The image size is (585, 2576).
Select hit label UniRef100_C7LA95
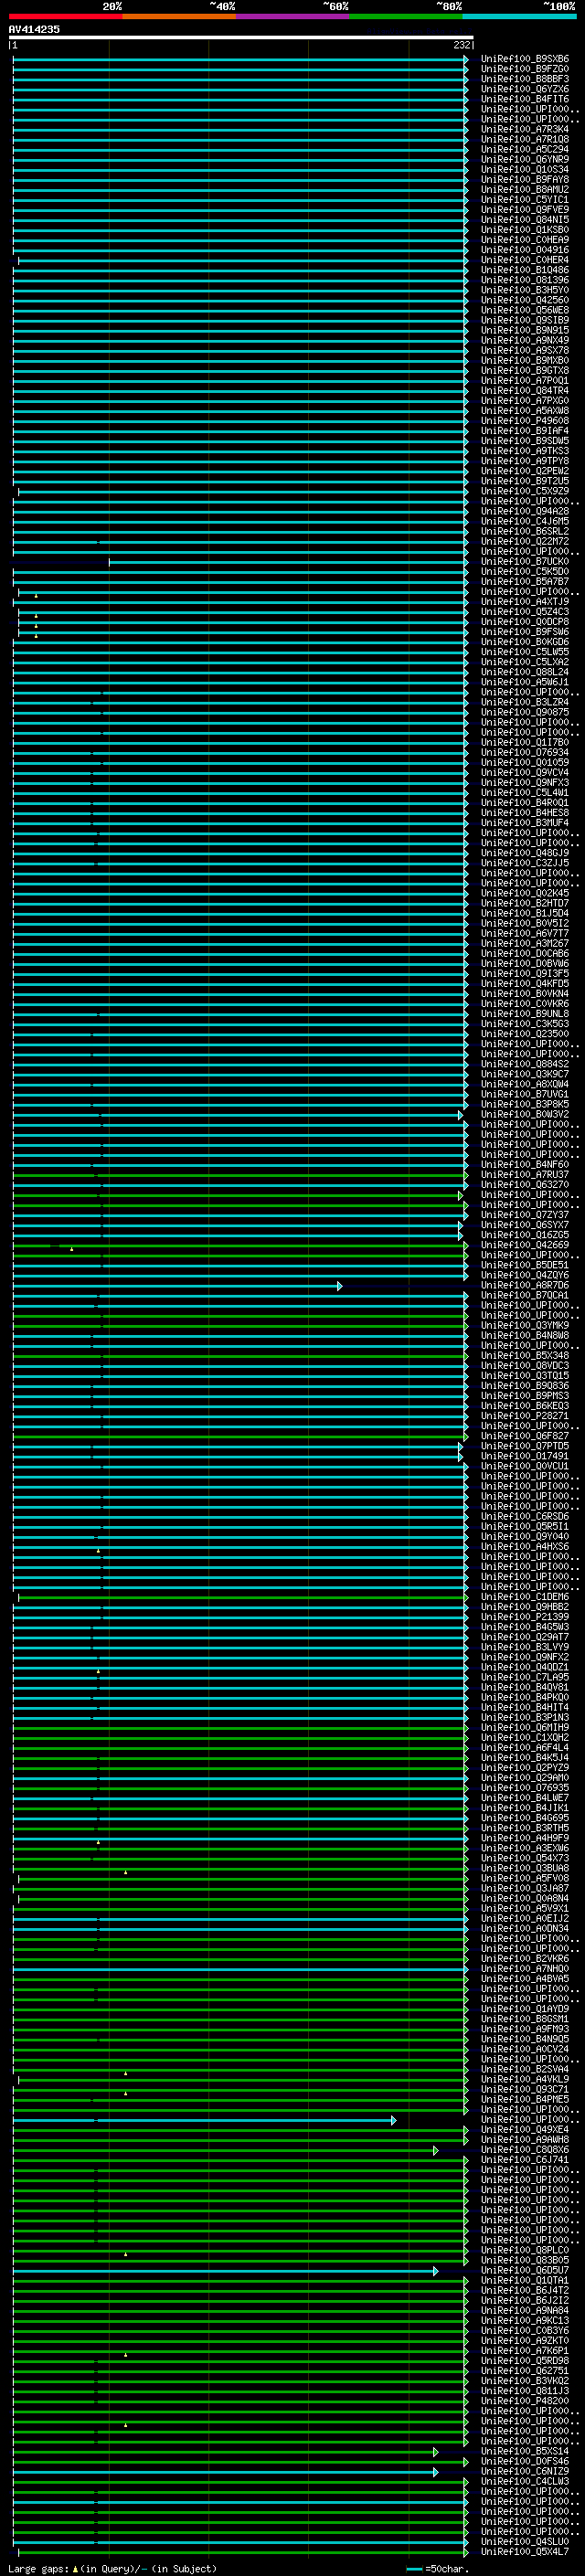[x=525, y=1677]
